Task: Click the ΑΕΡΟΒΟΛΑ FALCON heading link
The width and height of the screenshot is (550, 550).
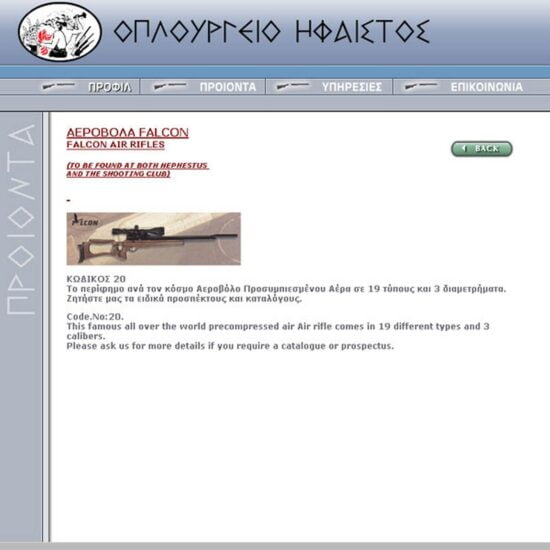Action: pos(128,133)
